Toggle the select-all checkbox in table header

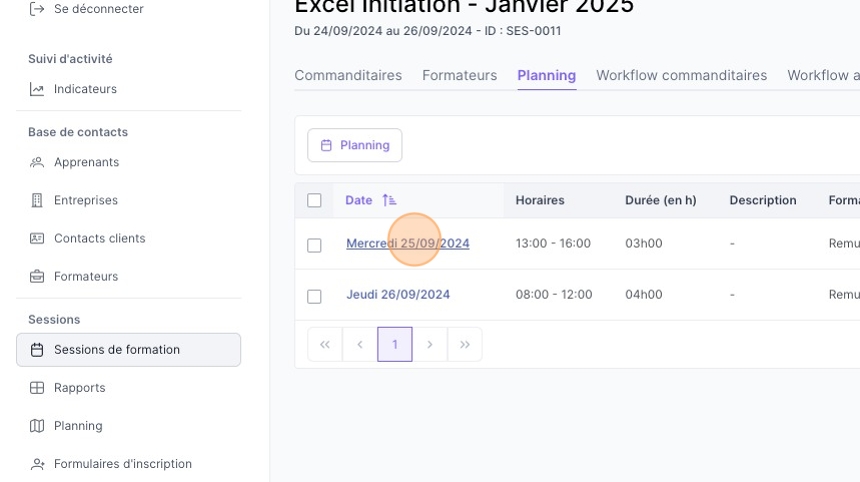[x=314, y=200]
